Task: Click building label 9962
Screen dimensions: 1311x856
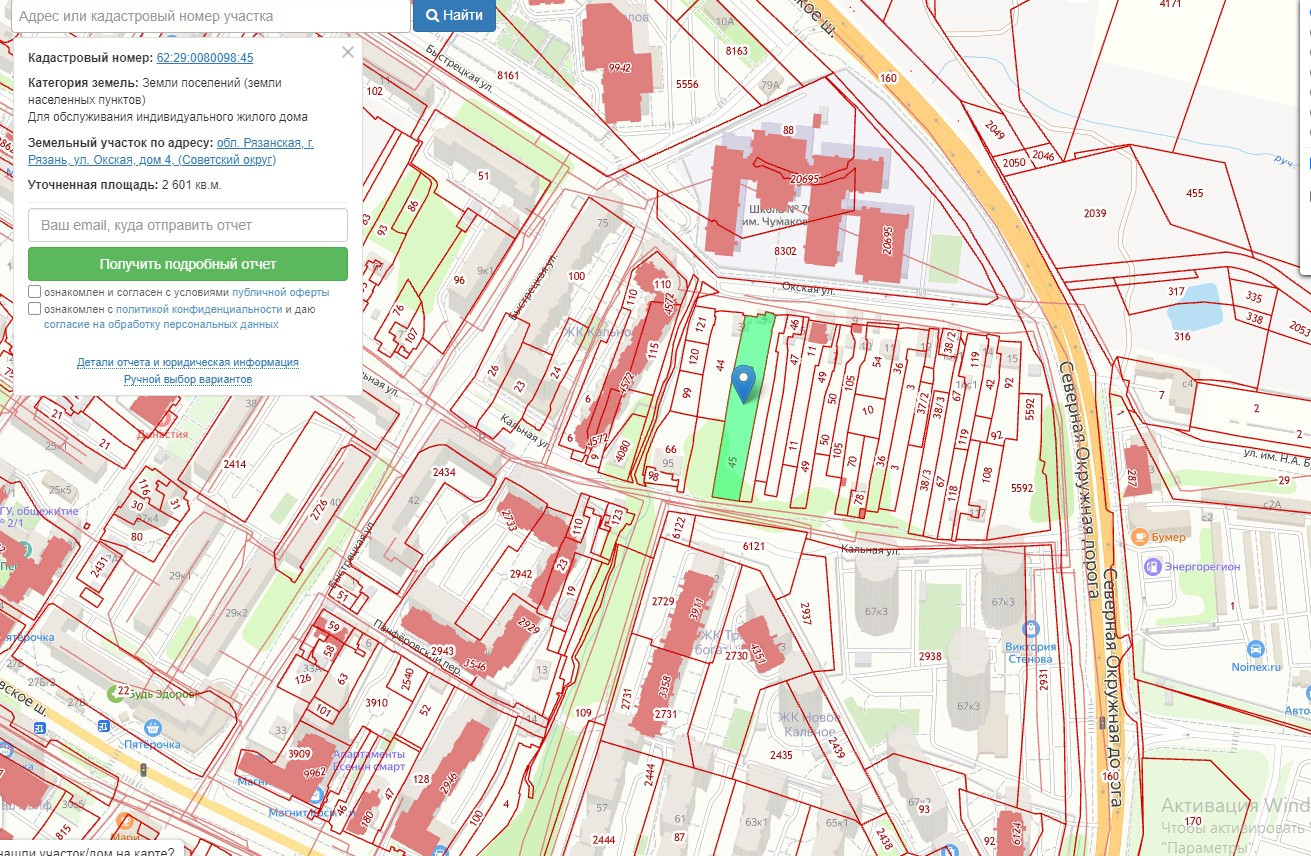Action: pyautogui.click(x=315, y=772)
